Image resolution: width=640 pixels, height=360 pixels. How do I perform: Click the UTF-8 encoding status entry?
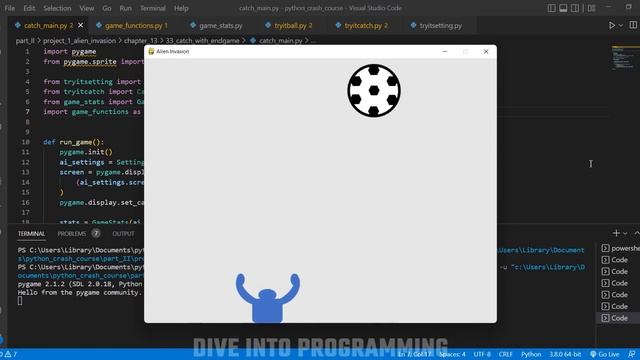coord(482,354)
